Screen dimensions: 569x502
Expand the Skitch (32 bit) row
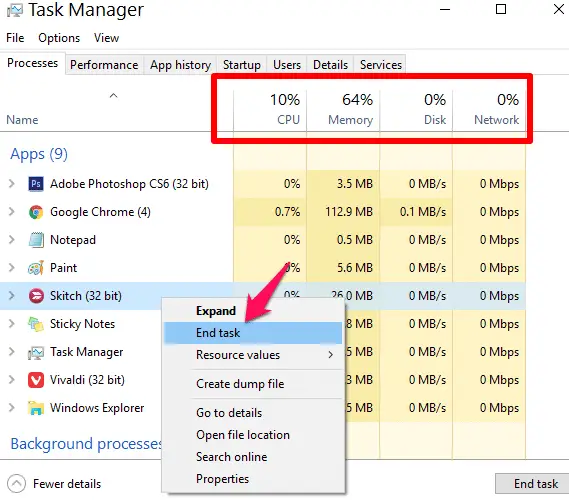click(x=12, y=296)
